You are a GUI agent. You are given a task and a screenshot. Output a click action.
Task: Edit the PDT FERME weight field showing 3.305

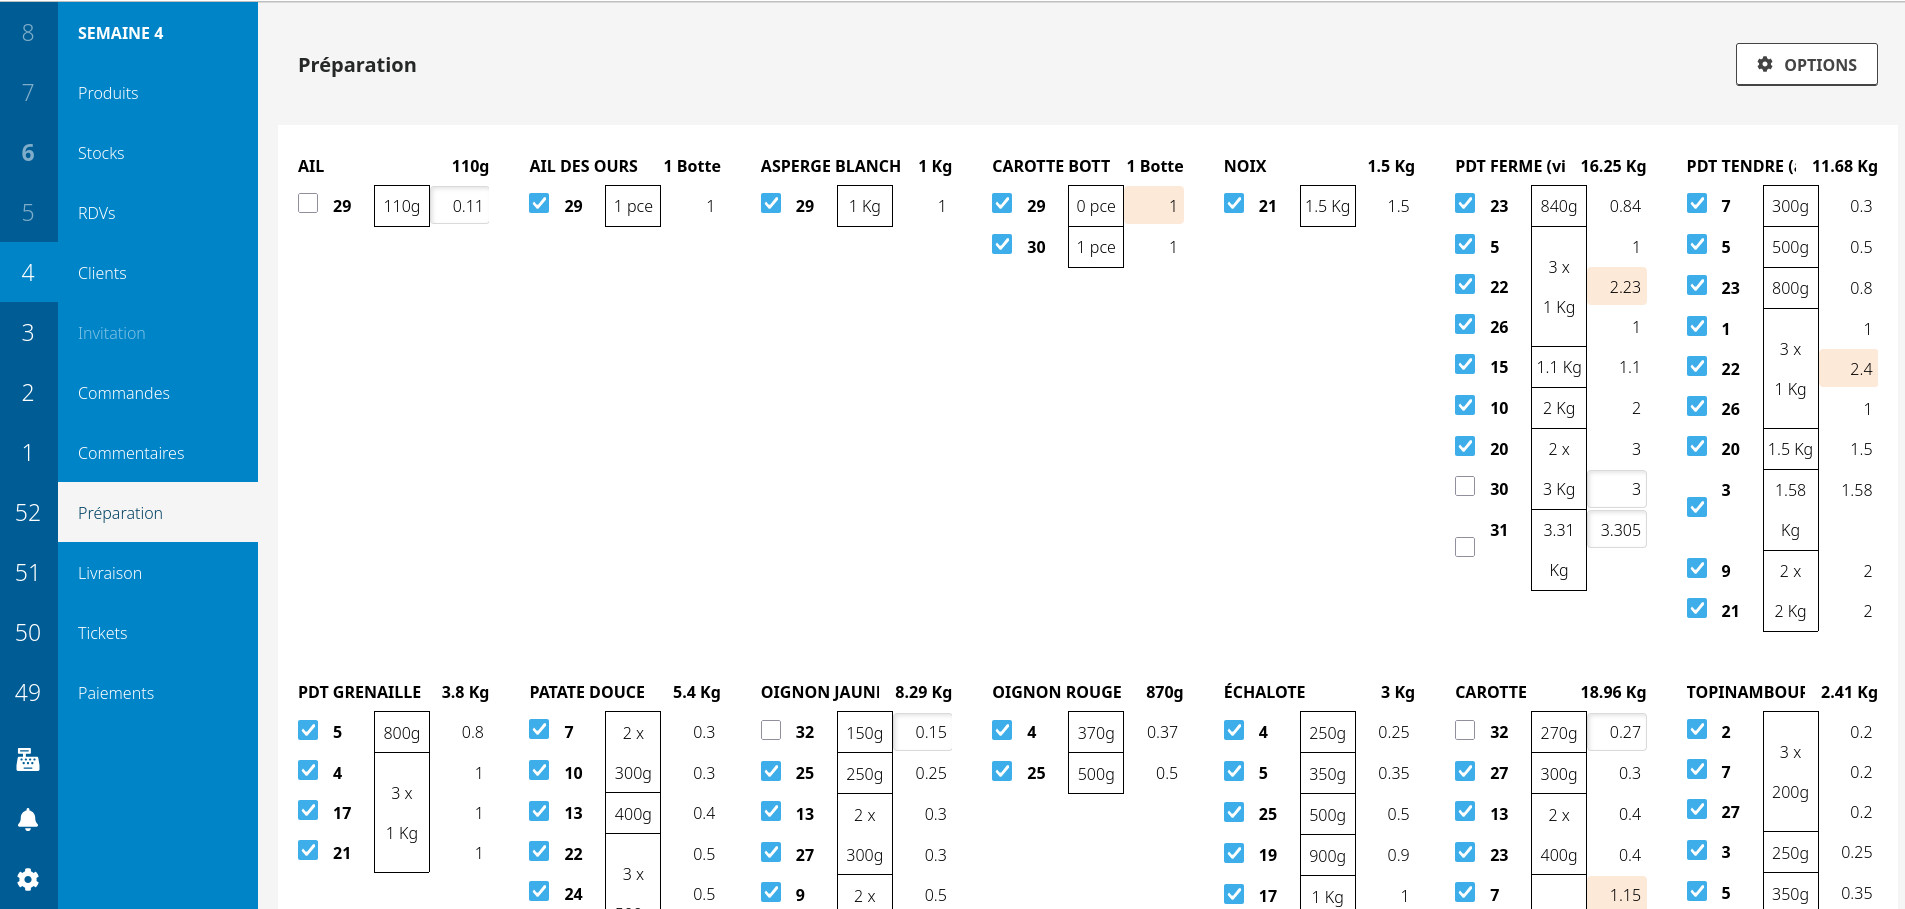(1618, 530)
